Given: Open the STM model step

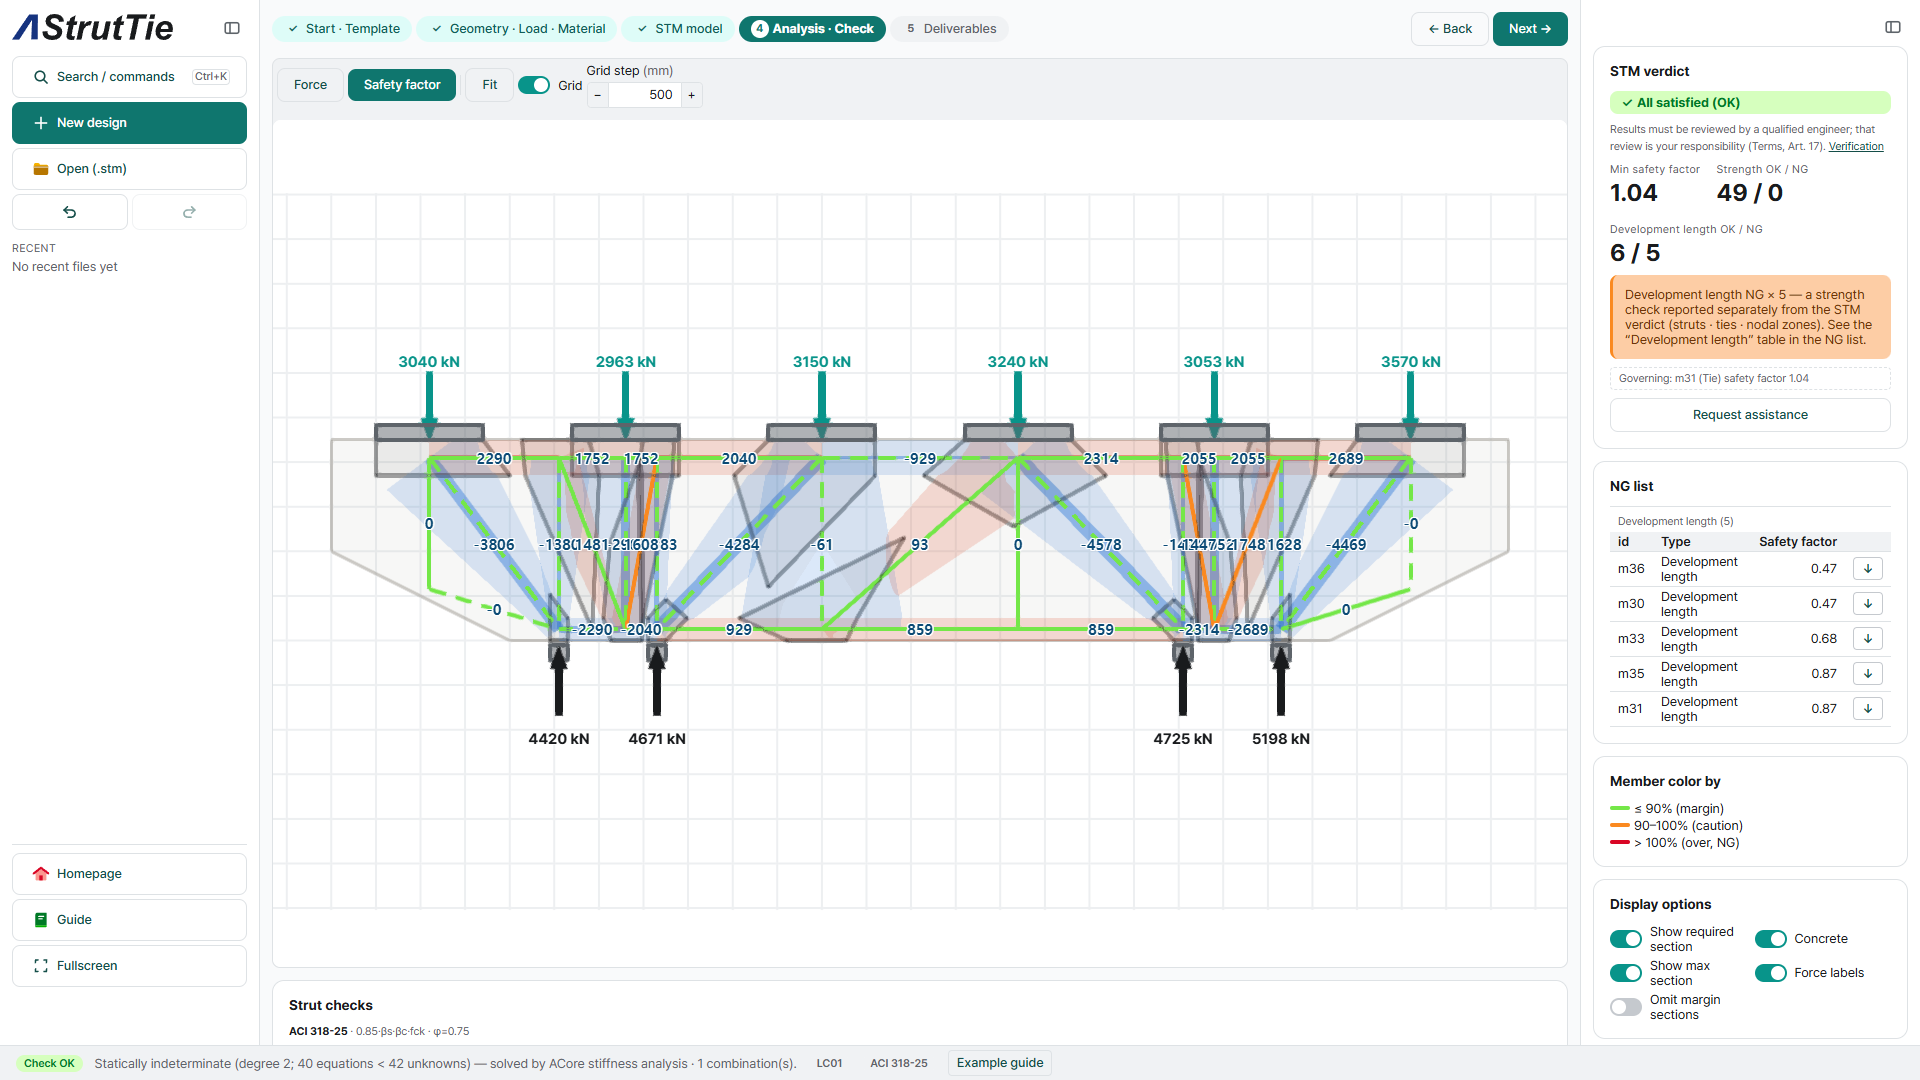Looking at the screenshot, I should point(679,29).
